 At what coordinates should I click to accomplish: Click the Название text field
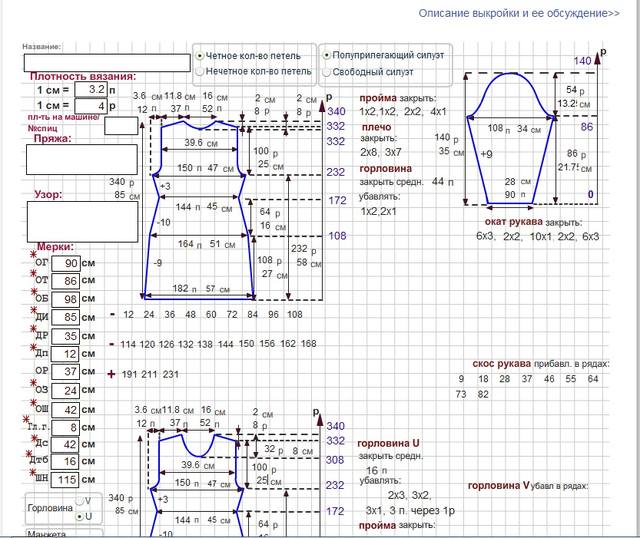click(x=107, y=63)
